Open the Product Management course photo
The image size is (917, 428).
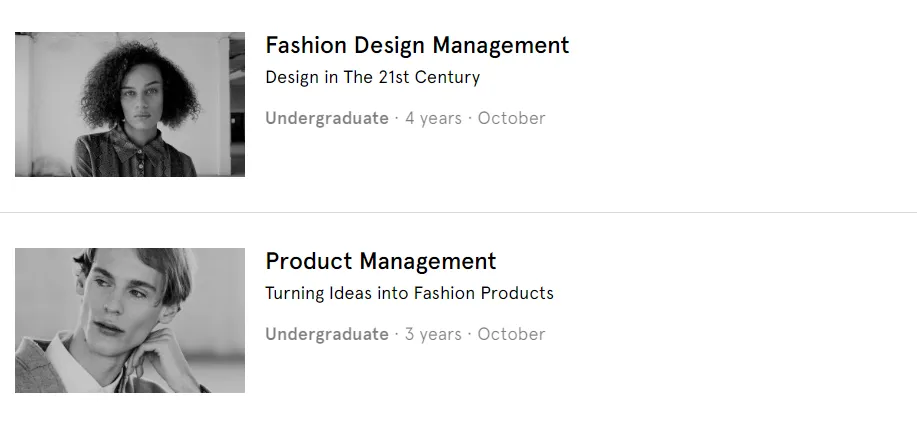pyautogui.click(x=130, y=320)
